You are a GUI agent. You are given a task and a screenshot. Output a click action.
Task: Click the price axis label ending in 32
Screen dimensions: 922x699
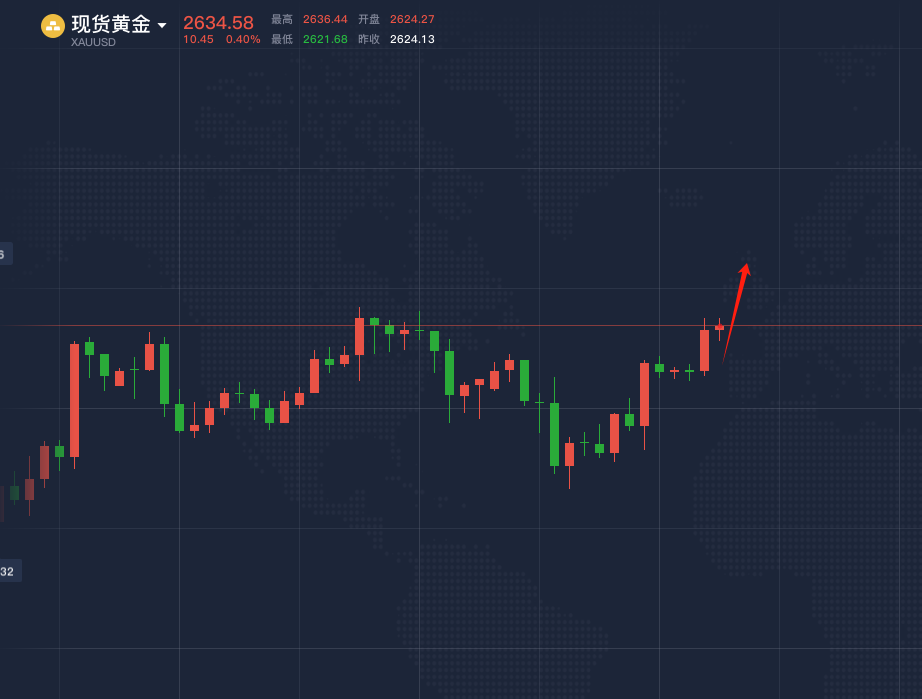point(8,571)
